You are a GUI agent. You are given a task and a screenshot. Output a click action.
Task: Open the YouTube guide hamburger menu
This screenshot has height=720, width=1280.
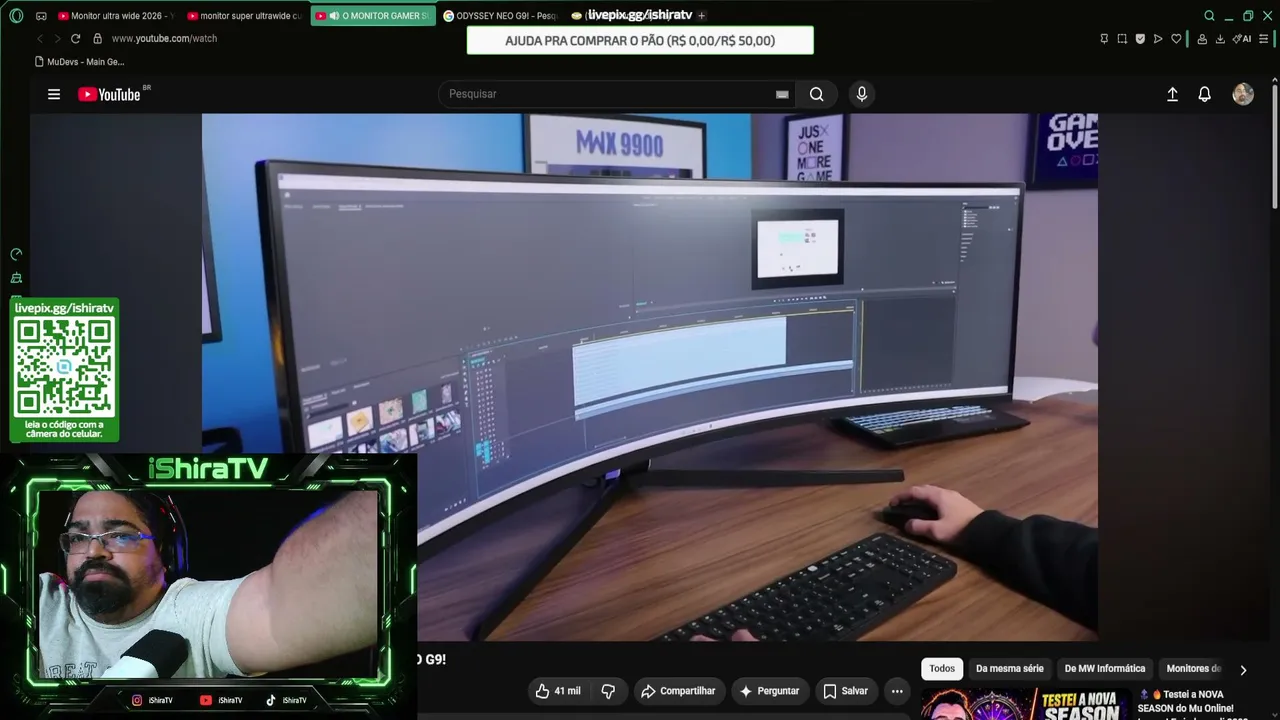tap(54, 94)
